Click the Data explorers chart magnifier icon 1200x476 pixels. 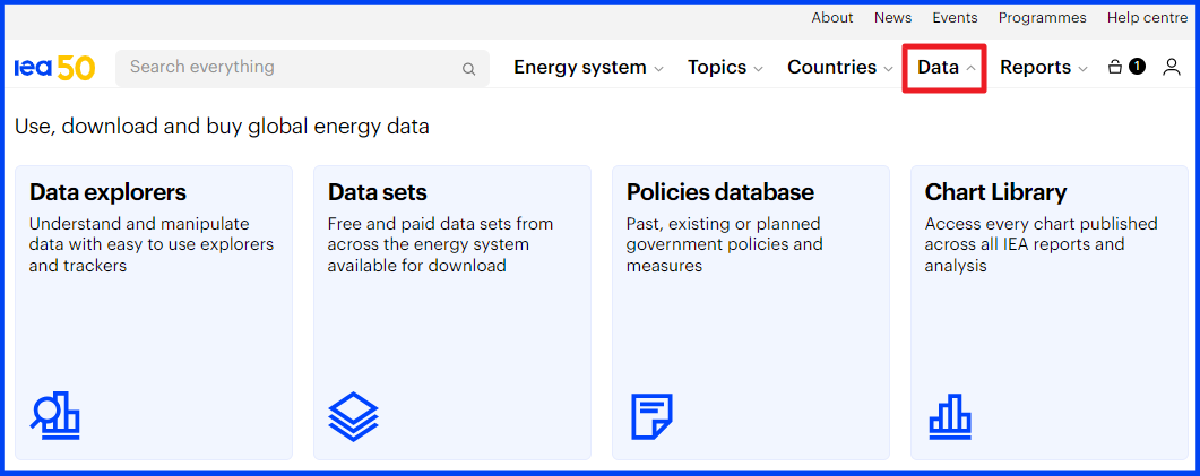pyautogui.click(x=55, y=415)
